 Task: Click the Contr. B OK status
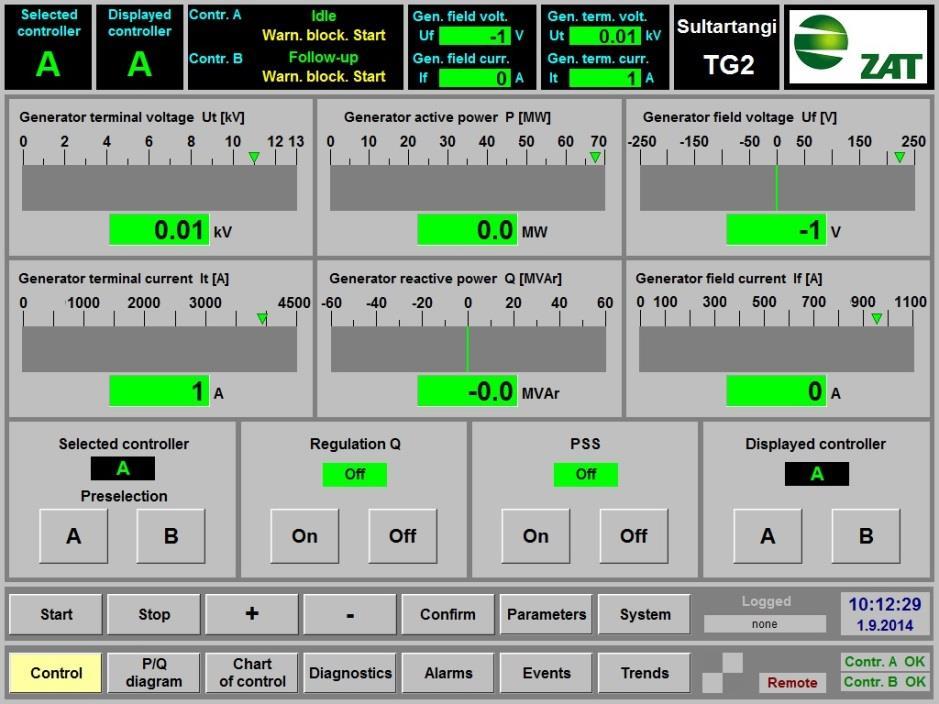(885, 682)
